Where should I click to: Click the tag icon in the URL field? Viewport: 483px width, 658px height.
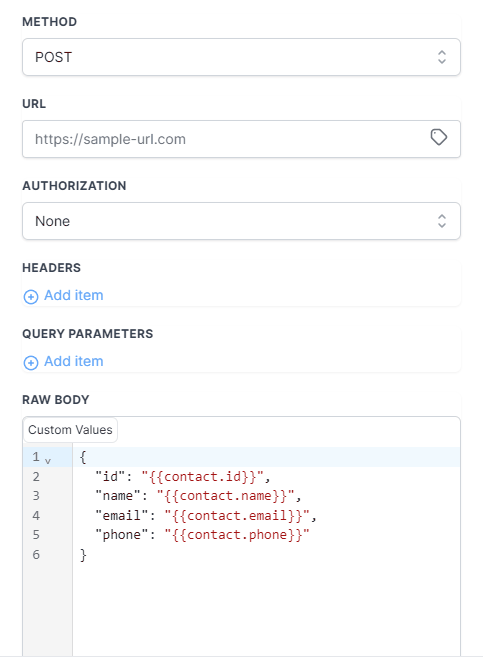[439, 138]
